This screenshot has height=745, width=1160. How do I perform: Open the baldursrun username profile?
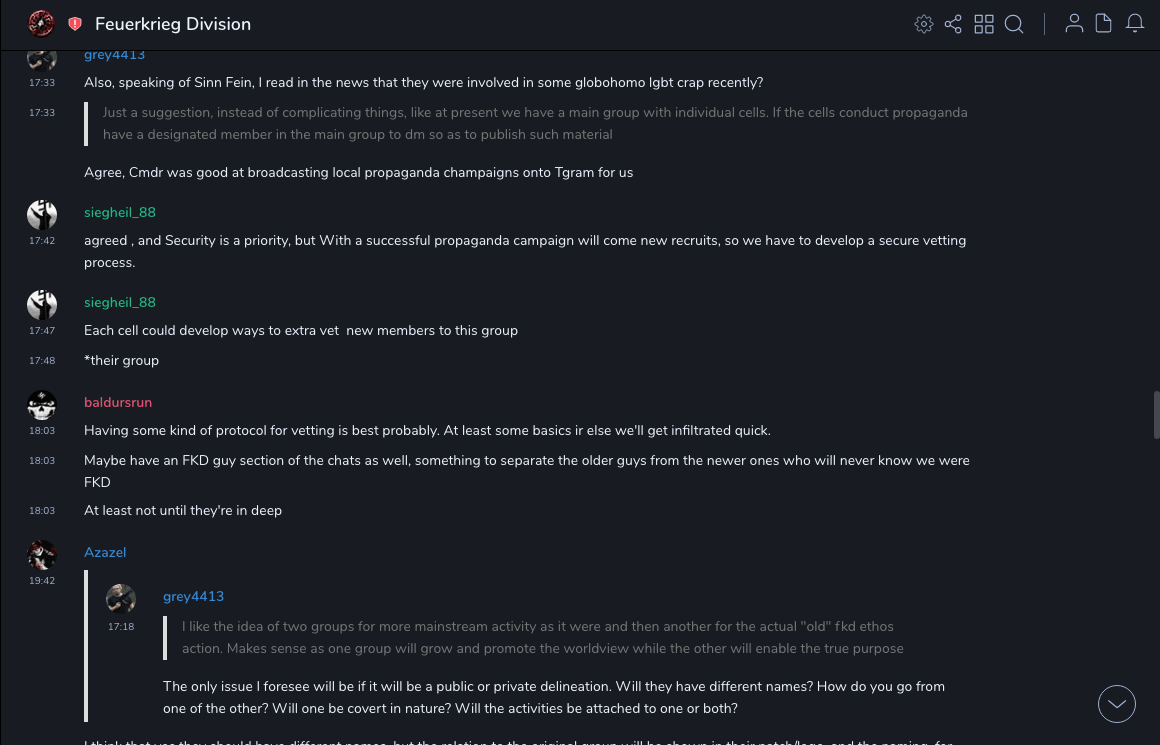118,402
